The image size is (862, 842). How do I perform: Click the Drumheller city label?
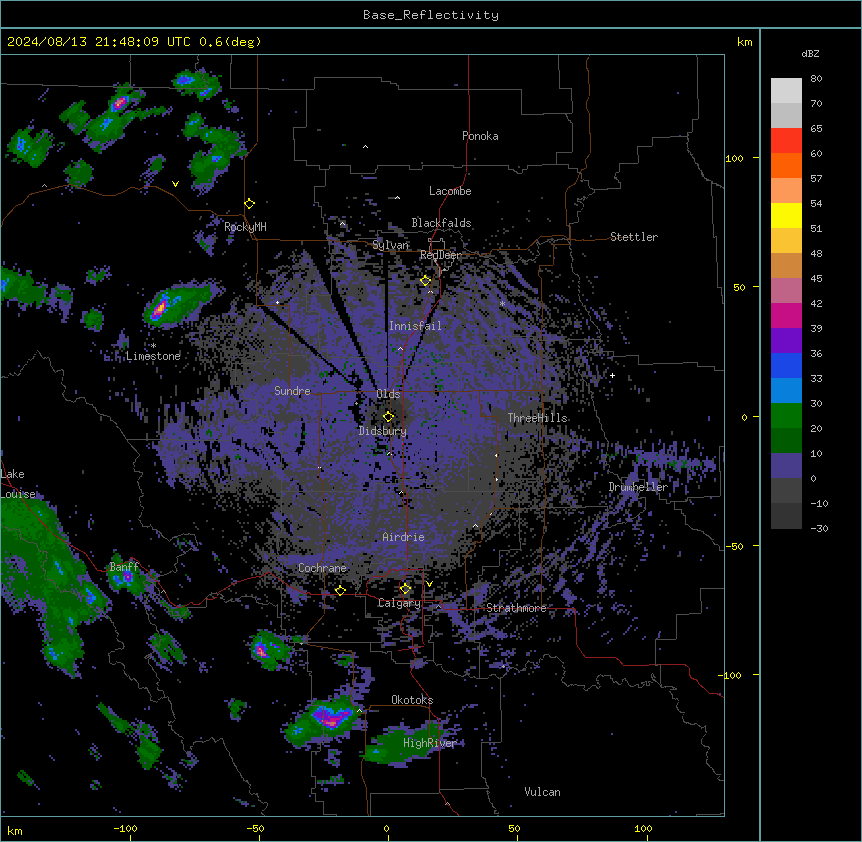(x=638, y=487)
